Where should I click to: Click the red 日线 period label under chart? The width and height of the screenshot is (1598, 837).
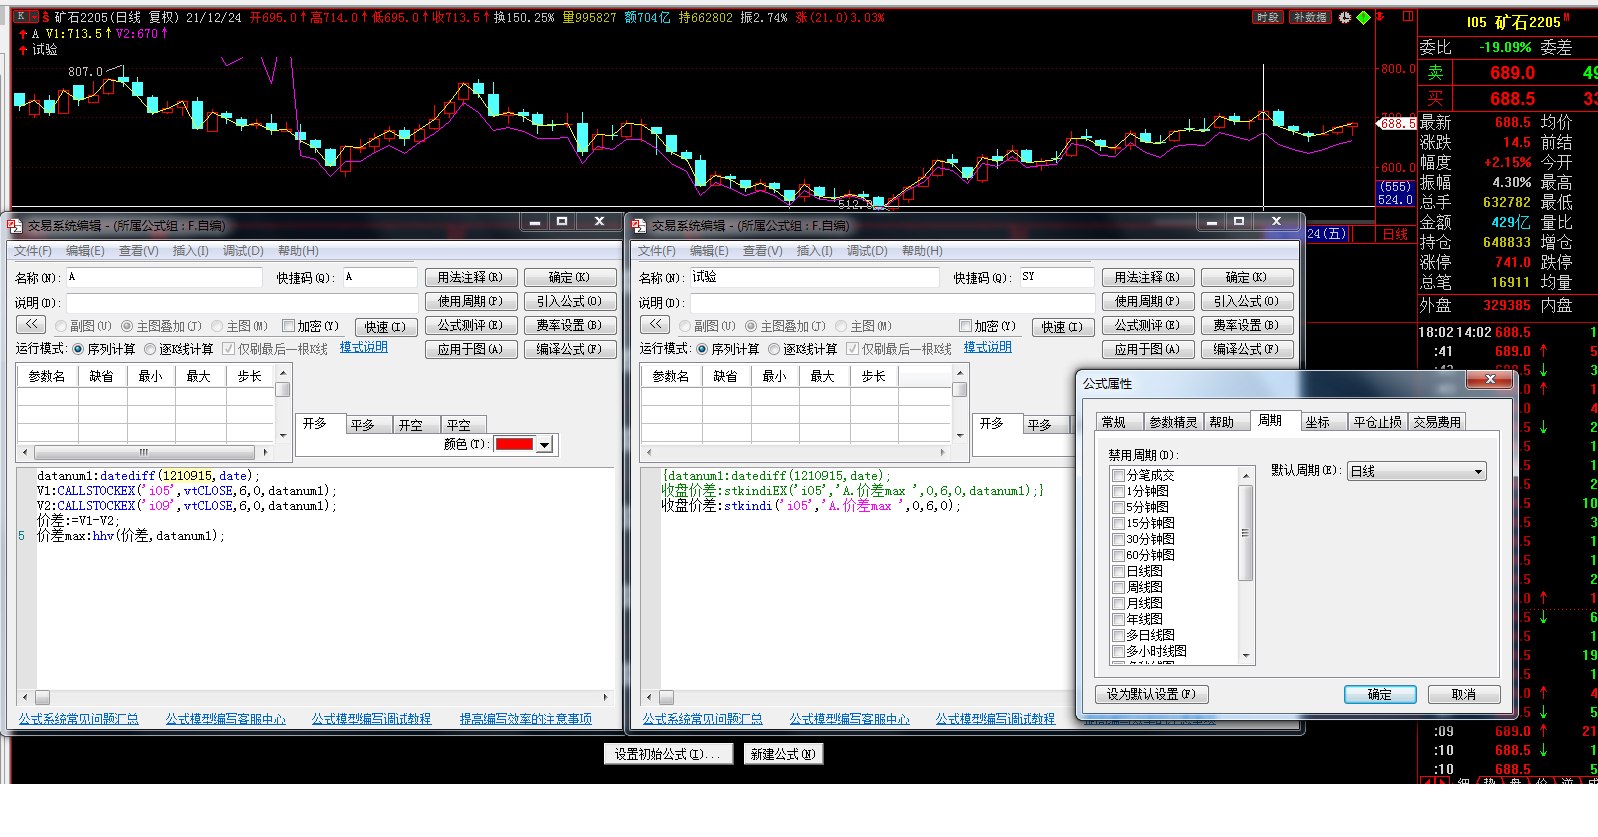[x=1395, y=234]
